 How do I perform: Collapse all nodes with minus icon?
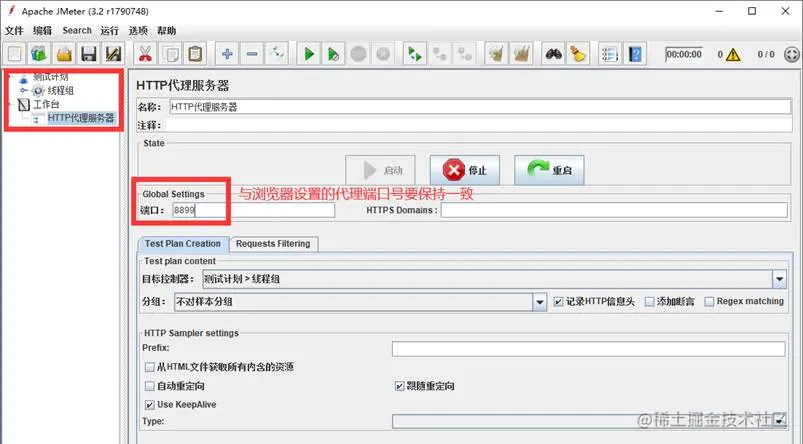click(x=252, y=54)
